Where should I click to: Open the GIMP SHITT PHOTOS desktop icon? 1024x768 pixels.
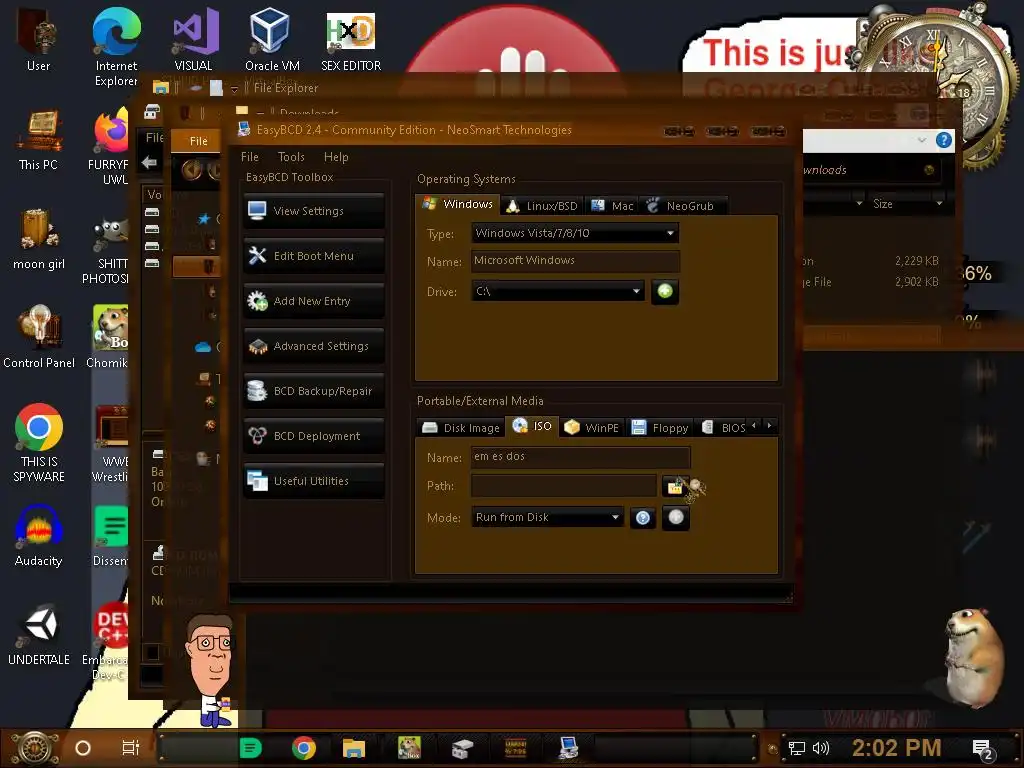tap(108, 252)
